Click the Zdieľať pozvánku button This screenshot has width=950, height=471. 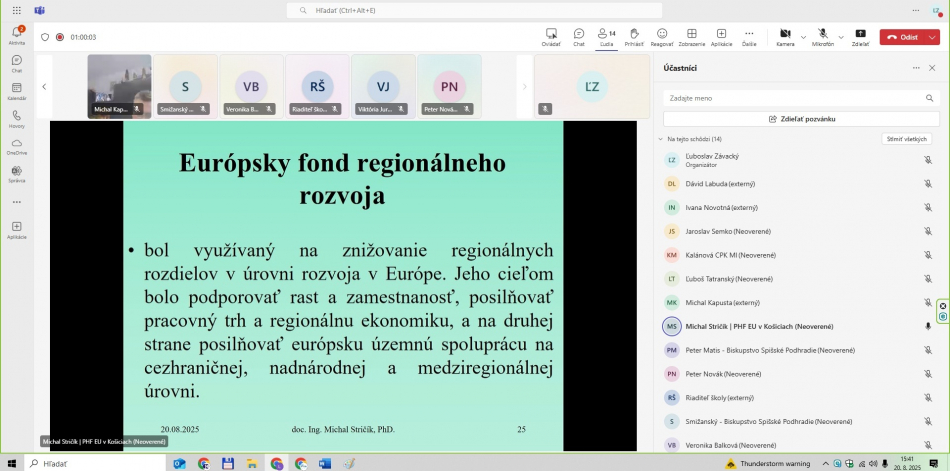(x=801, y=119)
